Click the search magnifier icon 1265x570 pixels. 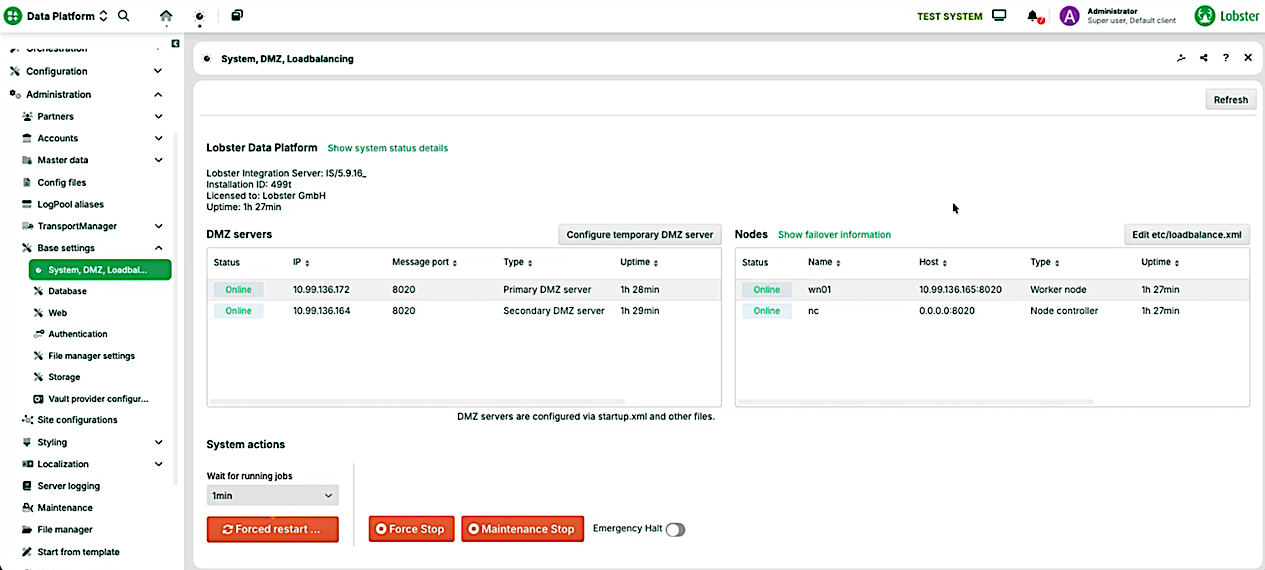click(124, 16)
